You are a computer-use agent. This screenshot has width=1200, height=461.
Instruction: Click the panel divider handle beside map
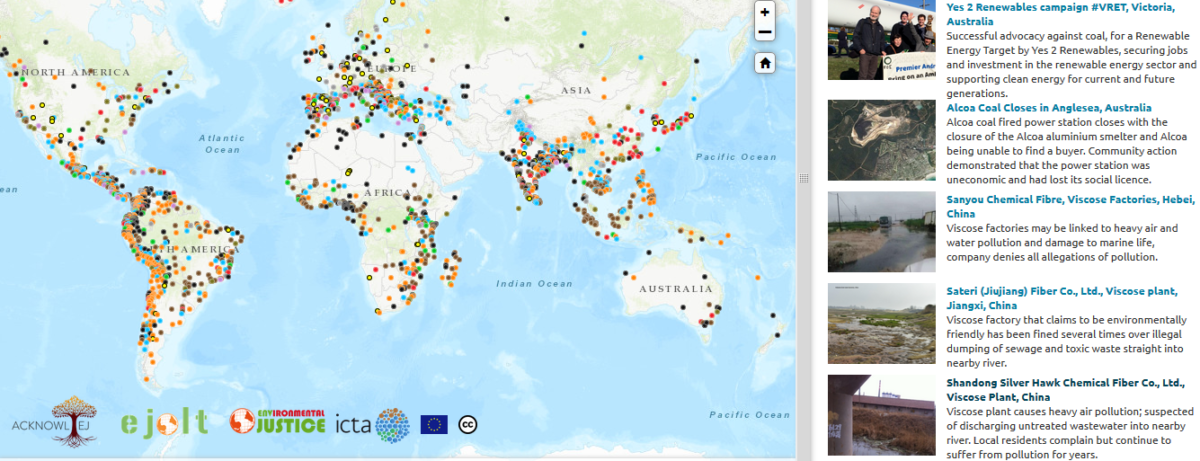[803, 178]
